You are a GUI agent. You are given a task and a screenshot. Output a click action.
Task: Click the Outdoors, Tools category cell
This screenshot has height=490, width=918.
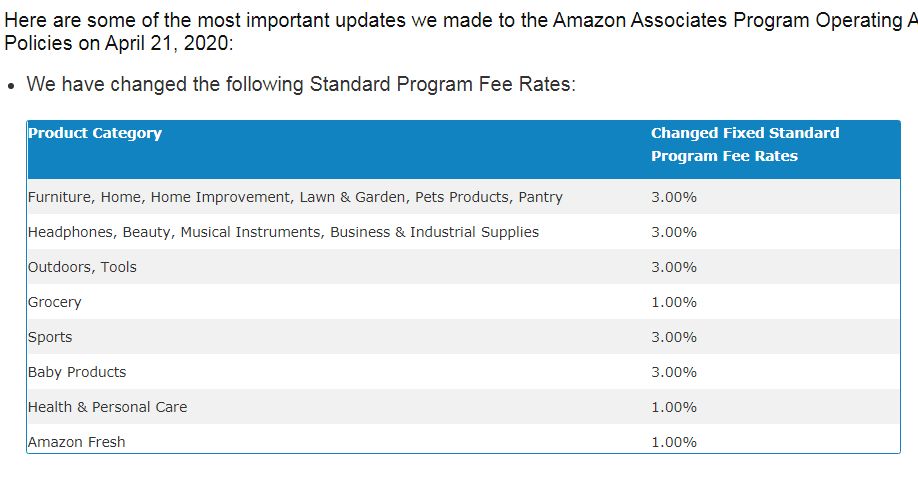[82, 267]
